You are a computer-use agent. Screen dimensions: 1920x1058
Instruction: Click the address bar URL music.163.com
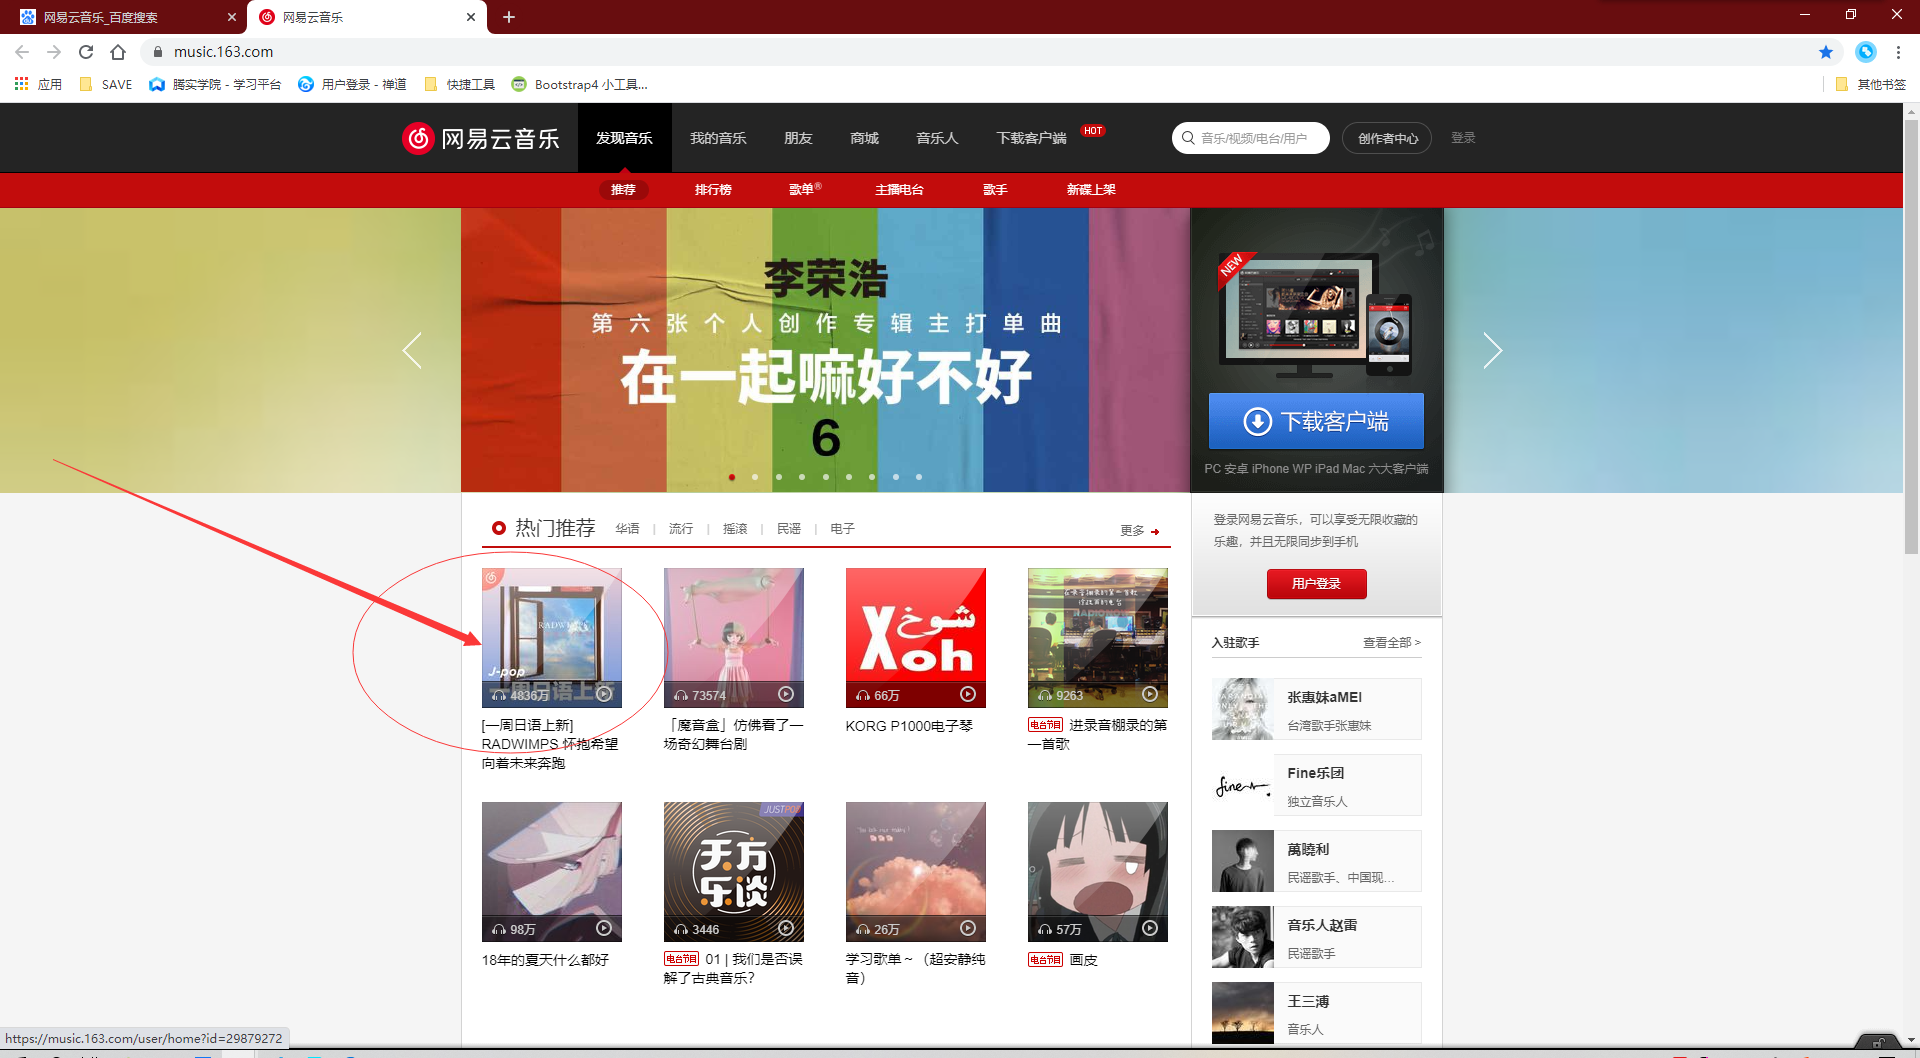[223, 52]
